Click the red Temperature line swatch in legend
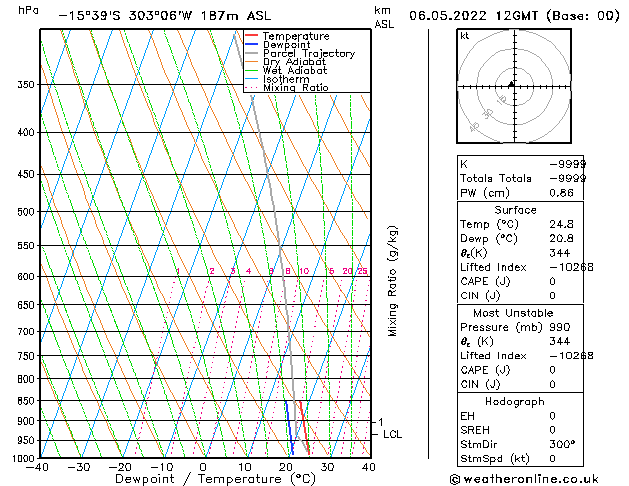The image size is (629, 486). point(252,36)
